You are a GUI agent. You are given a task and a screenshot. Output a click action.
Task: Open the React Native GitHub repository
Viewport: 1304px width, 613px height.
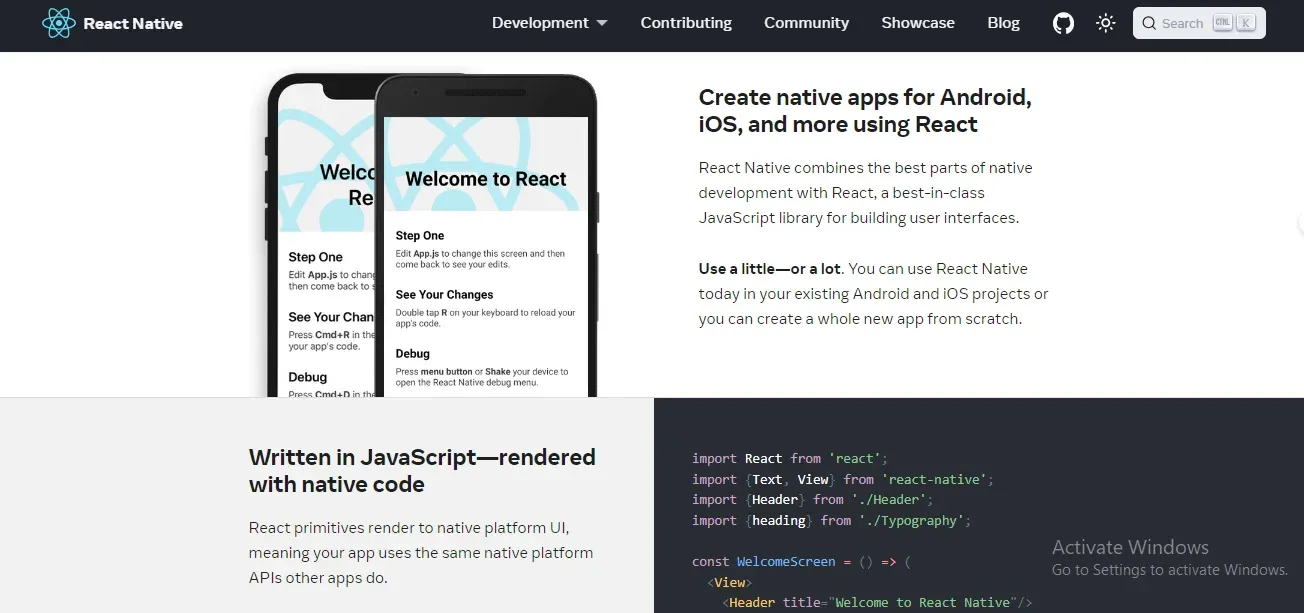click(x=1063, y=22)
